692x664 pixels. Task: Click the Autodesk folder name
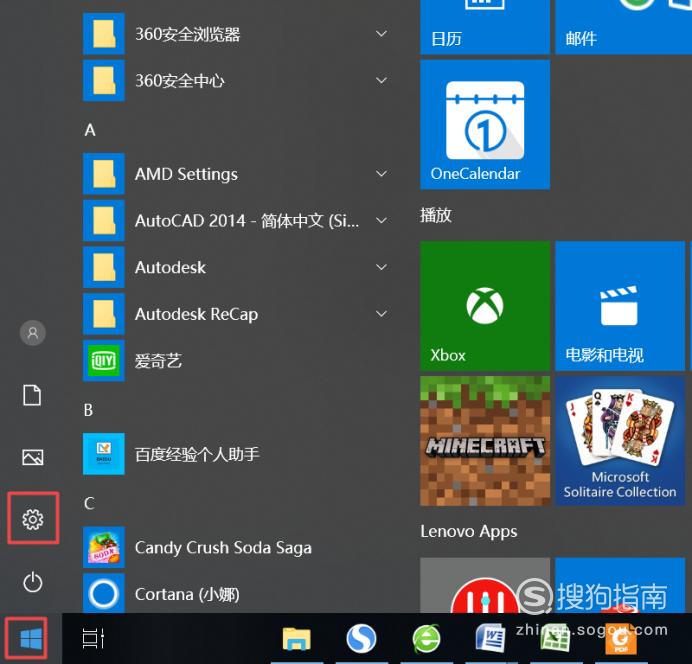click(170, 267)
